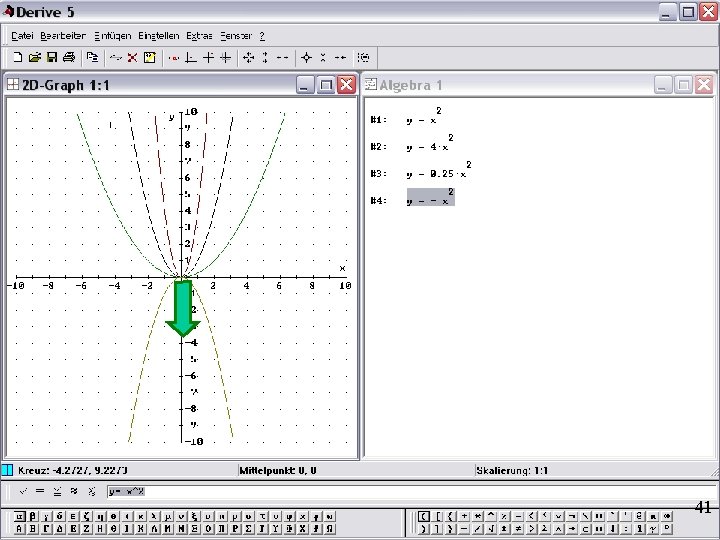This screenshot has height=540, width=720.
Task: Open a file with the folder icon
Action: (x=34, y=57)
